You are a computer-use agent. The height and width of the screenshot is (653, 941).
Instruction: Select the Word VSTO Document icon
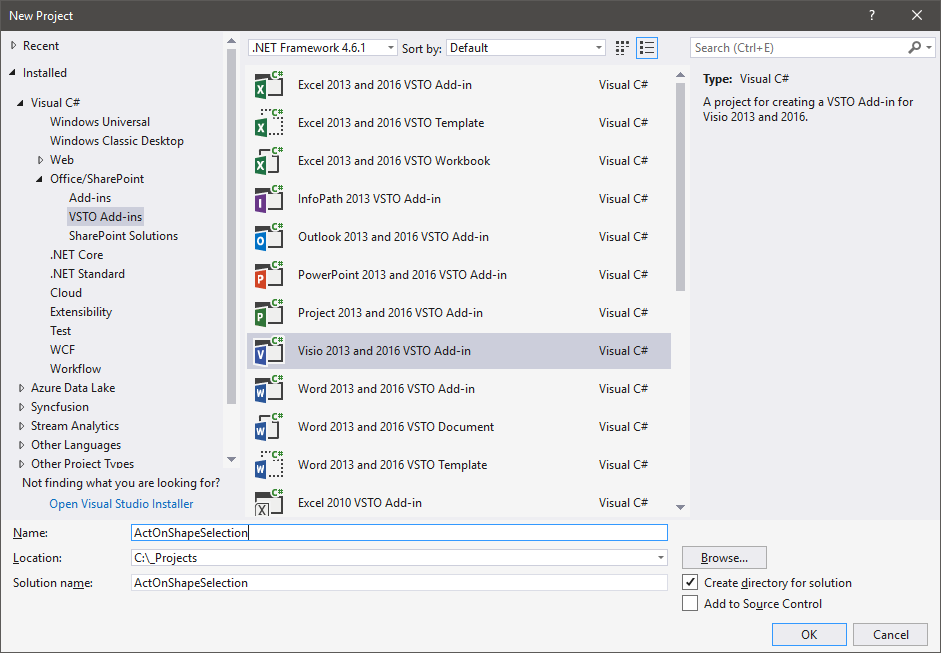tap(268, 427)
